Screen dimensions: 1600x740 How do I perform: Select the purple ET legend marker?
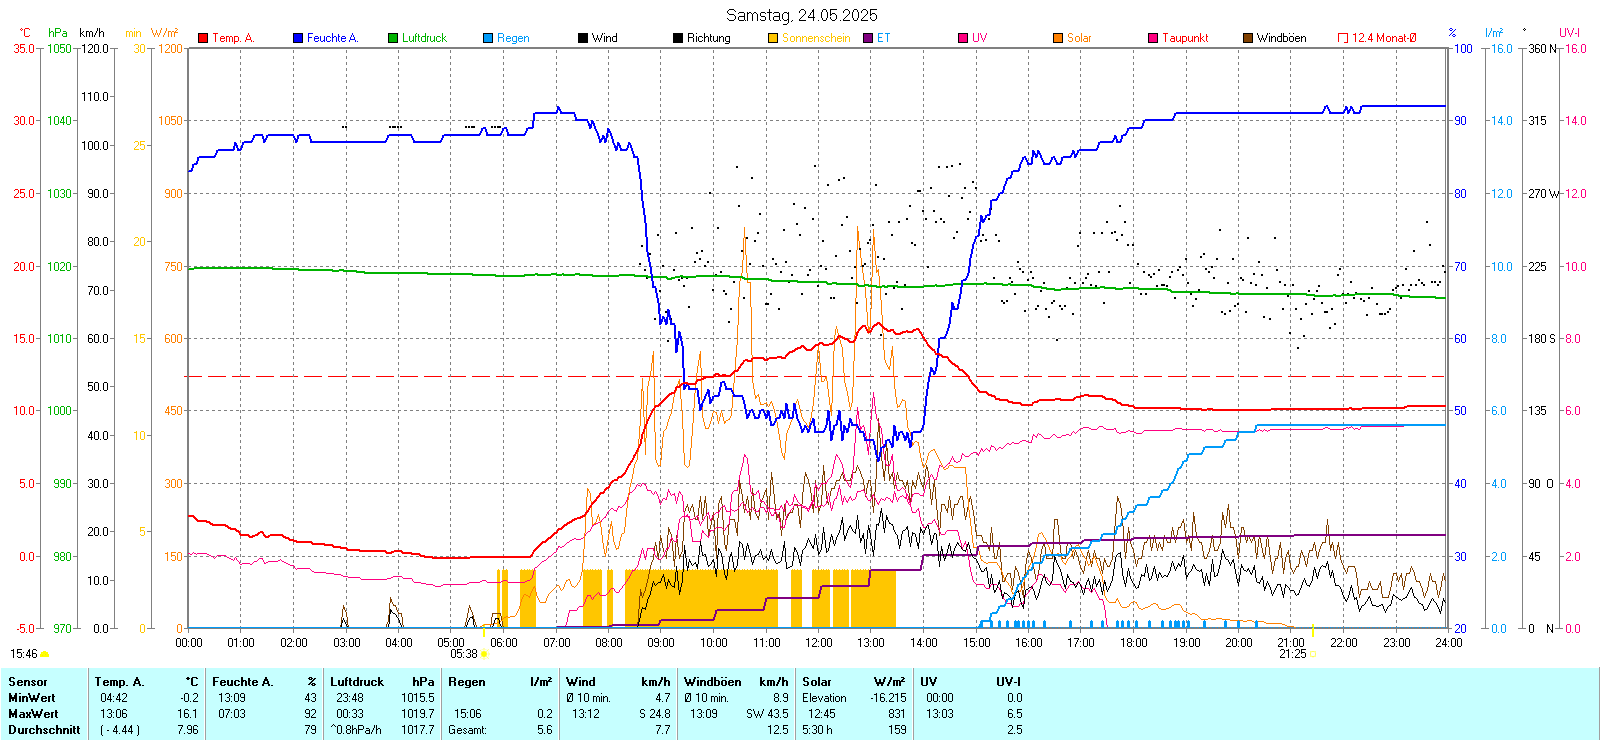coord(868,38)
